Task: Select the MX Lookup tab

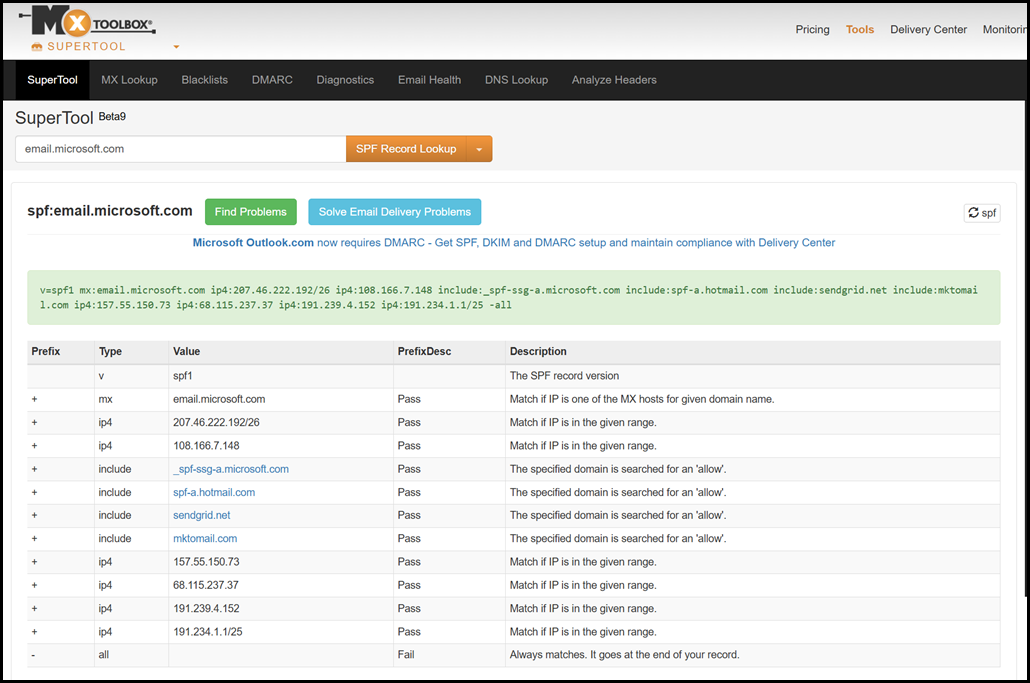Action: [x=129, y=80]
